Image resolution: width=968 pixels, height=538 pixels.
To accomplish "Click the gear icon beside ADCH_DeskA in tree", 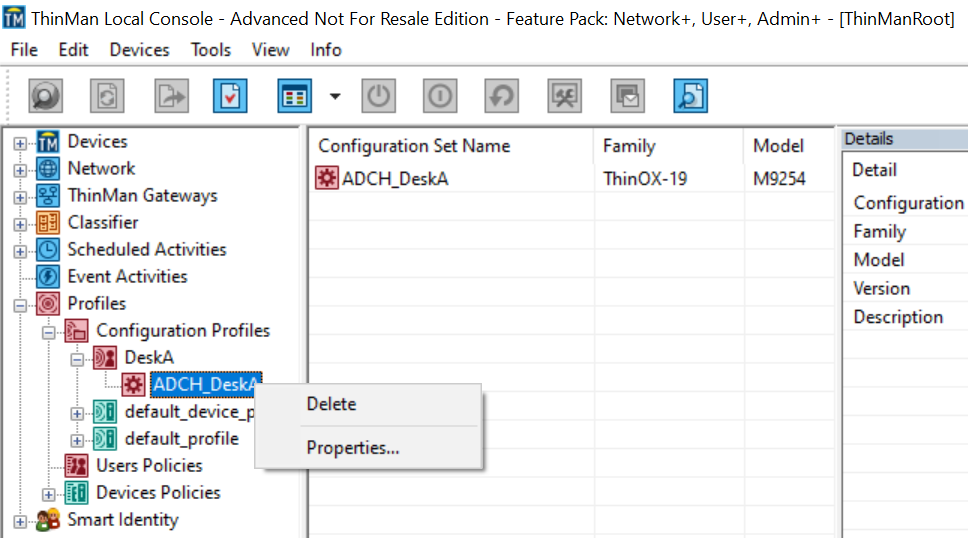I will click(133, 385).
